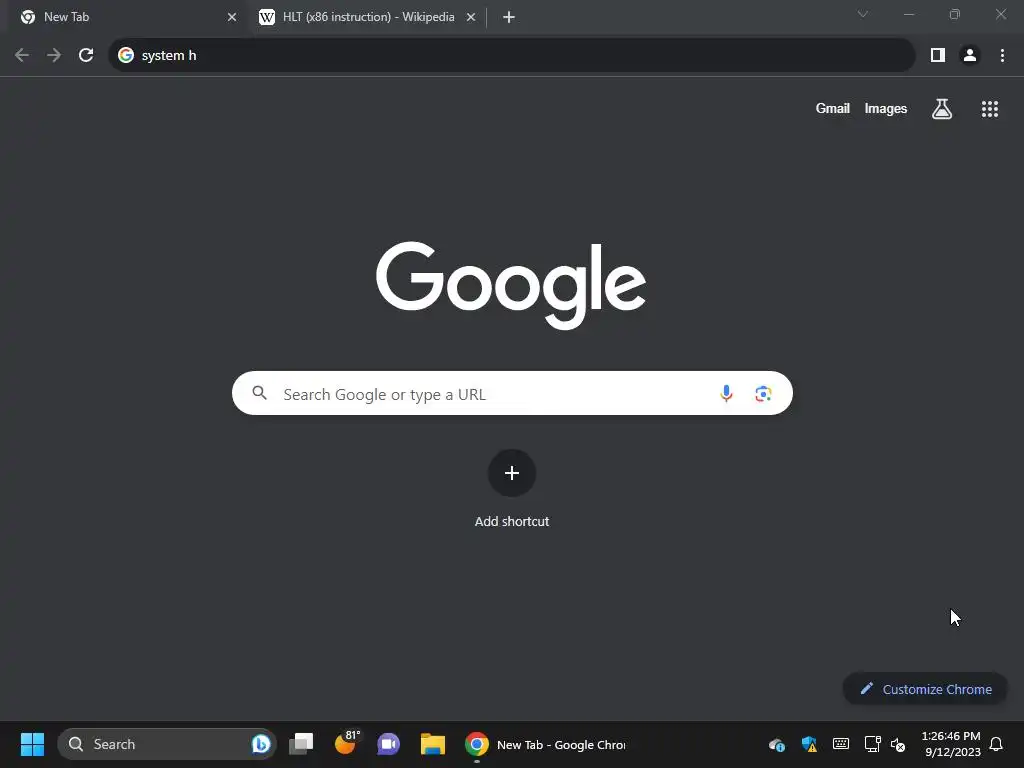Launch the Teams chat taskbar icon

(389, 744)
